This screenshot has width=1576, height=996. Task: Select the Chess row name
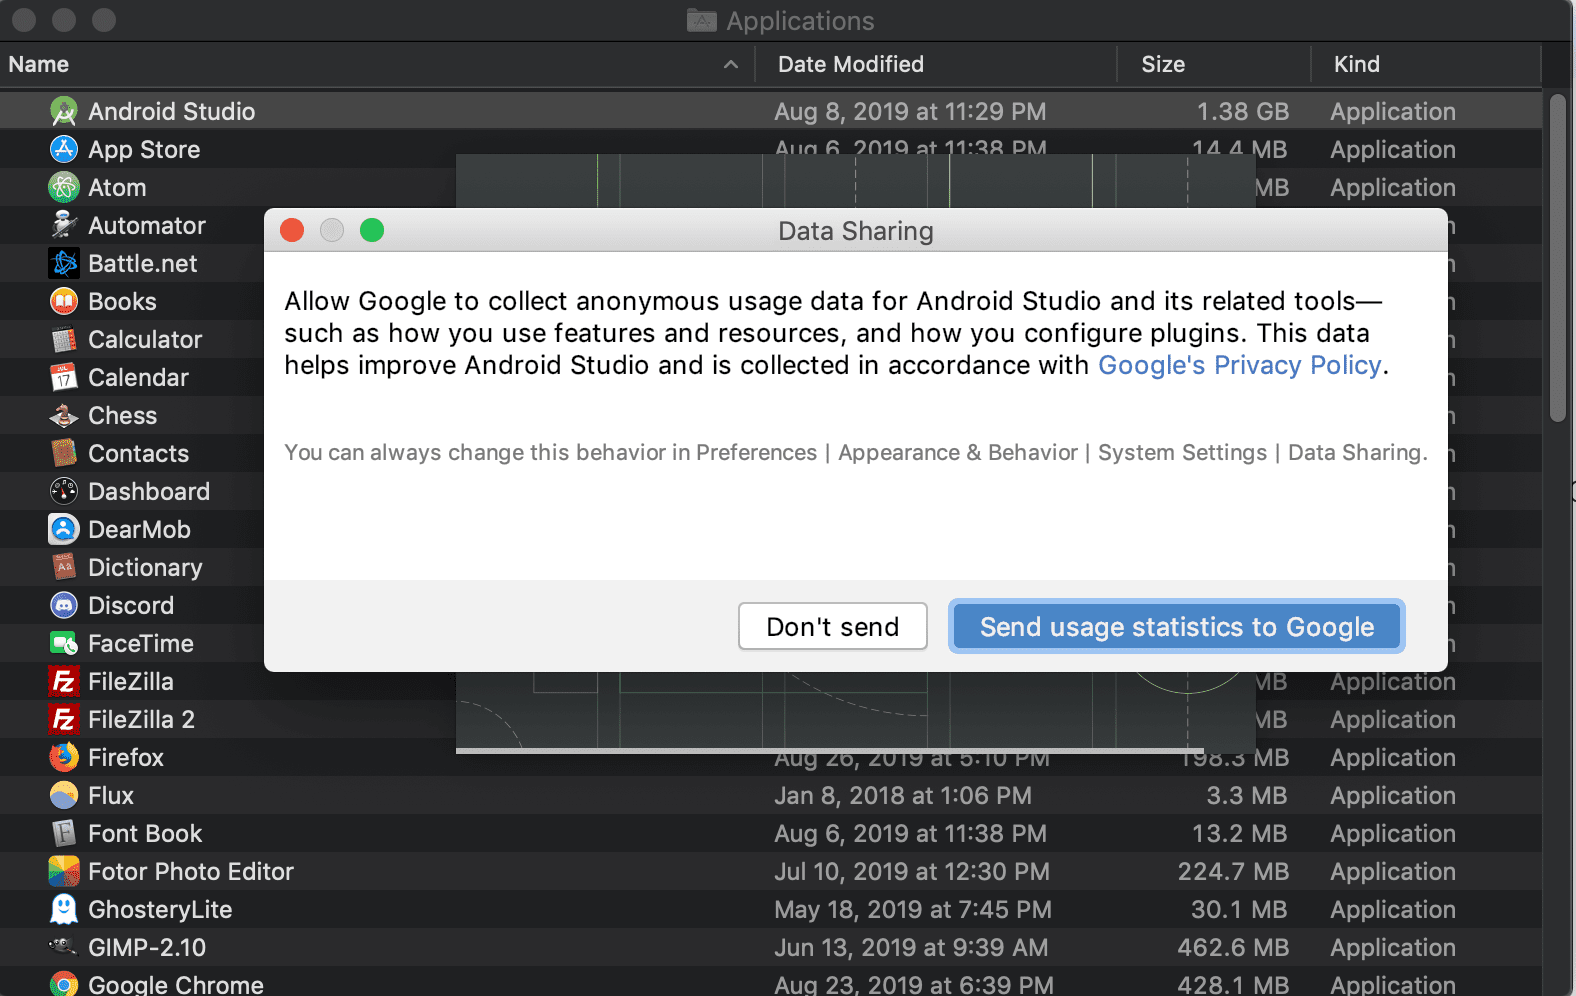pos(123,415)
